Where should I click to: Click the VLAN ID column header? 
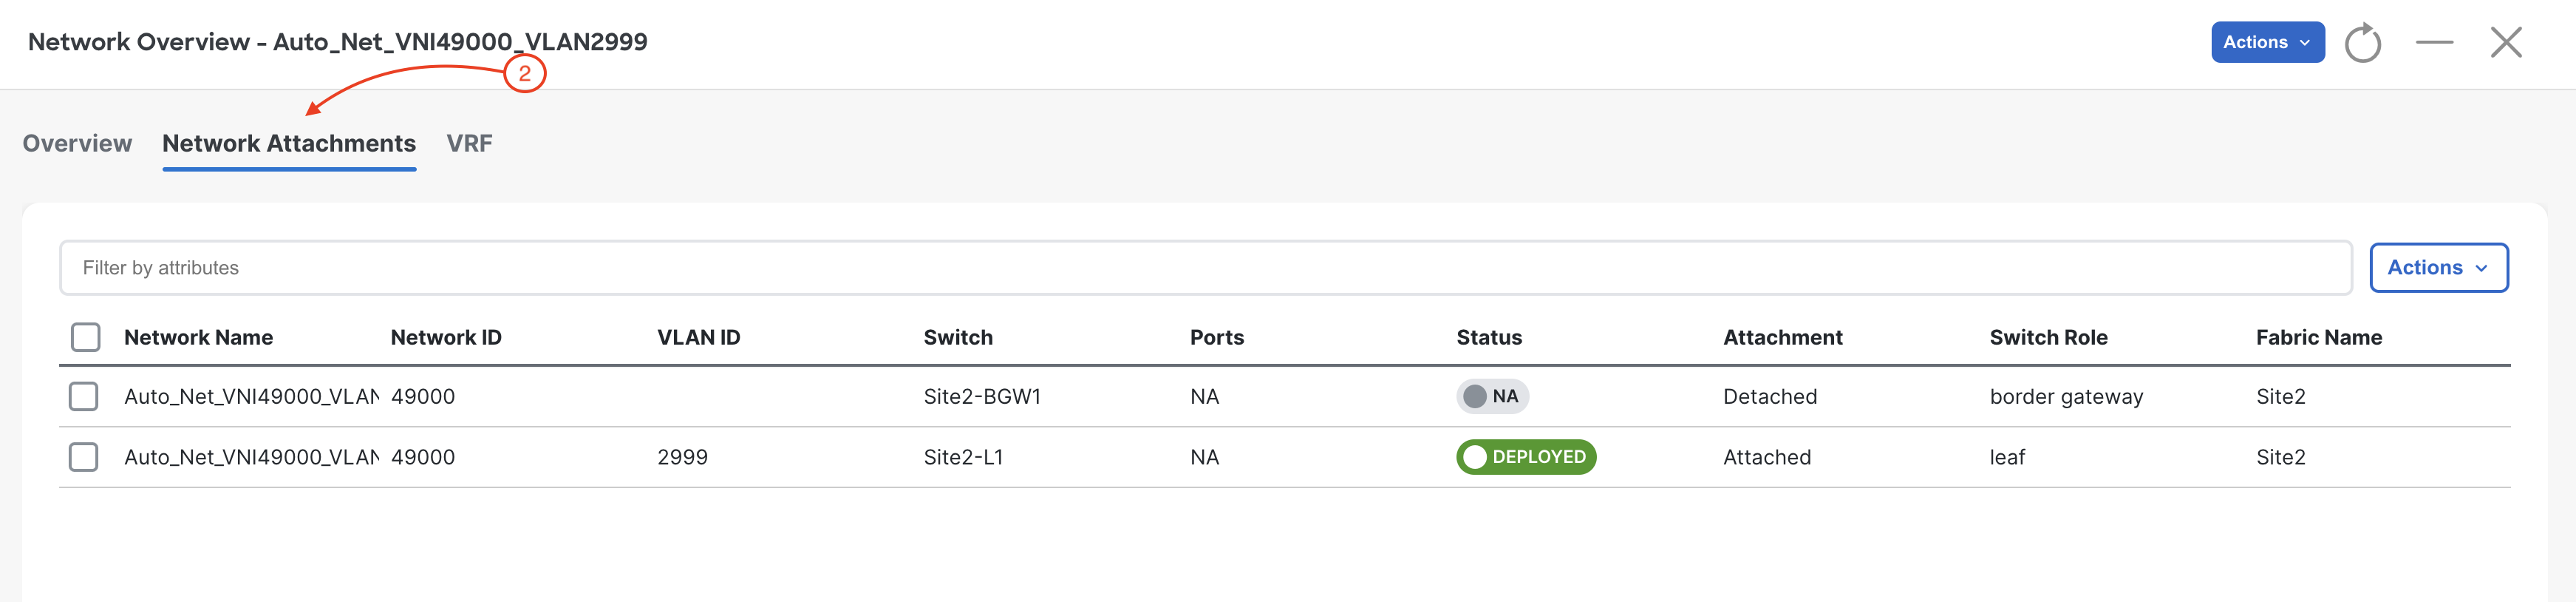click(698, 337)
